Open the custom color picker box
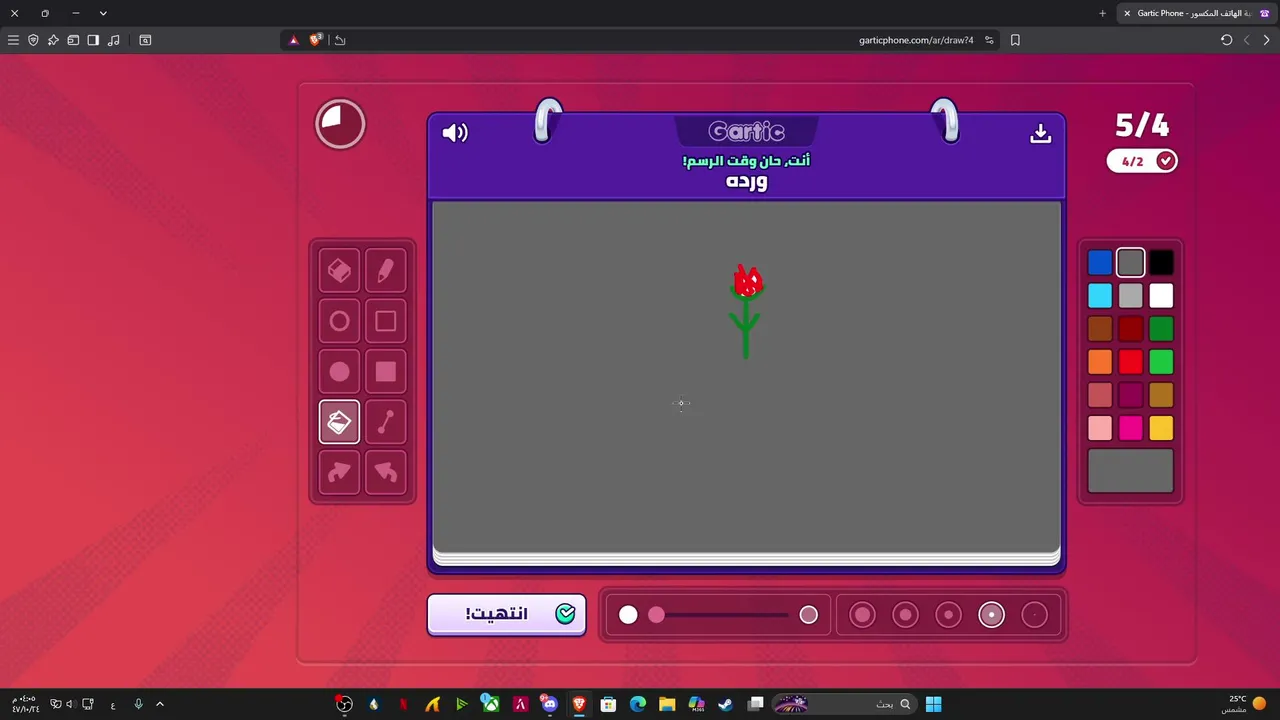 pos(1131,471)
